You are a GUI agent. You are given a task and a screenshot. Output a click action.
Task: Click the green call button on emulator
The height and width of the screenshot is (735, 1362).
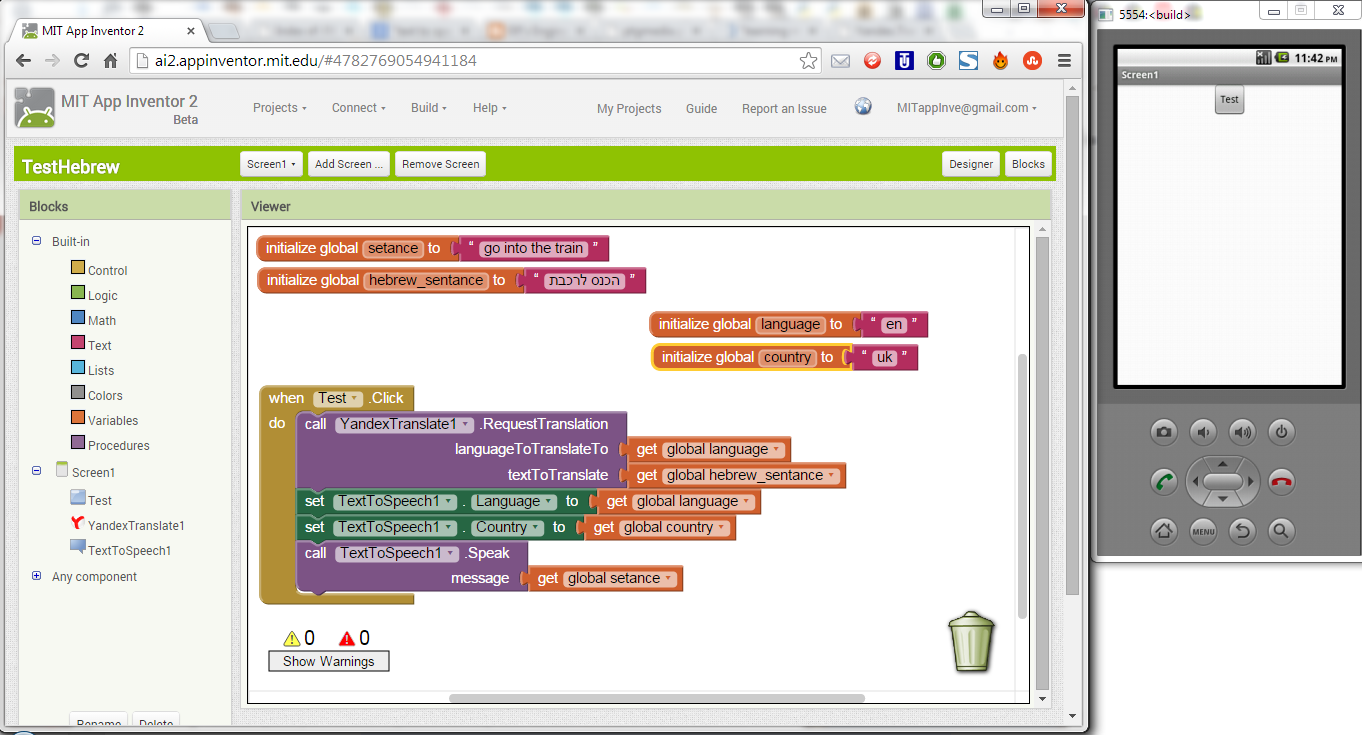pyautogui.click(x=1164, y=481)
